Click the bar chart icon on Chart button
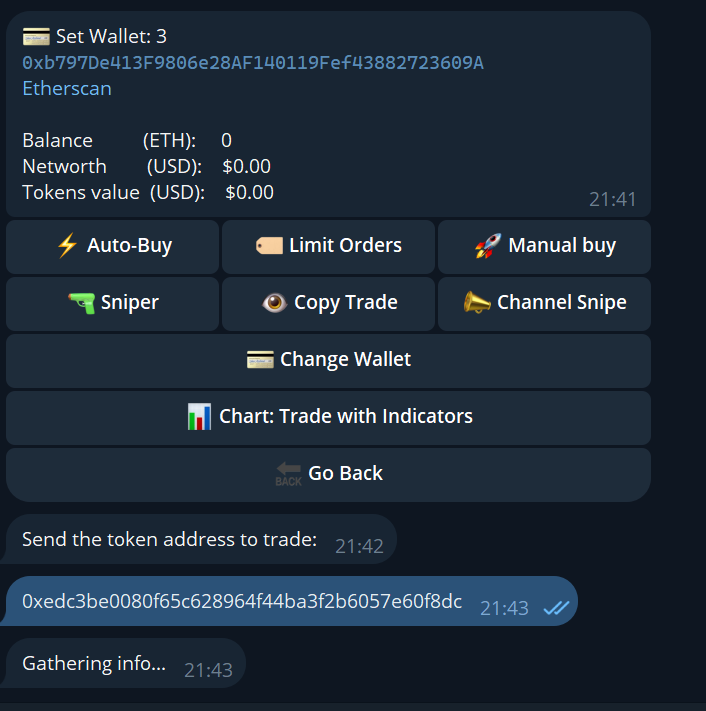This screenshot has height=711, width=706. [x=199, y=416]
